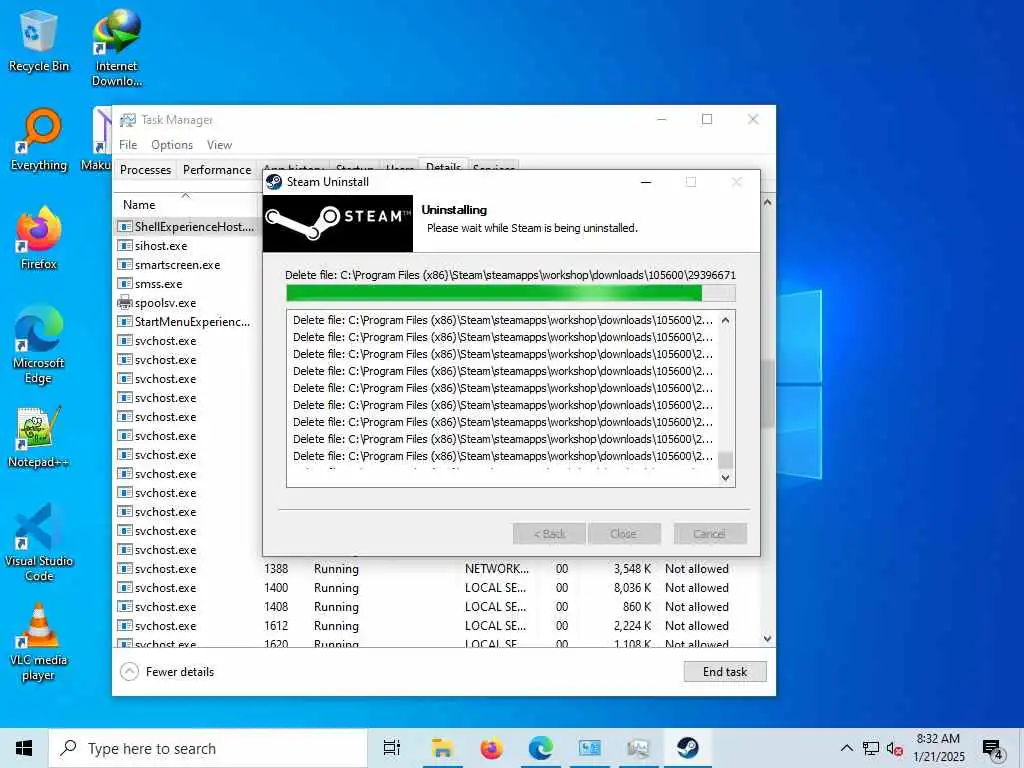Open Task View from the taskbar
The height and width of the screenshot is (768, 1024).
392,748
